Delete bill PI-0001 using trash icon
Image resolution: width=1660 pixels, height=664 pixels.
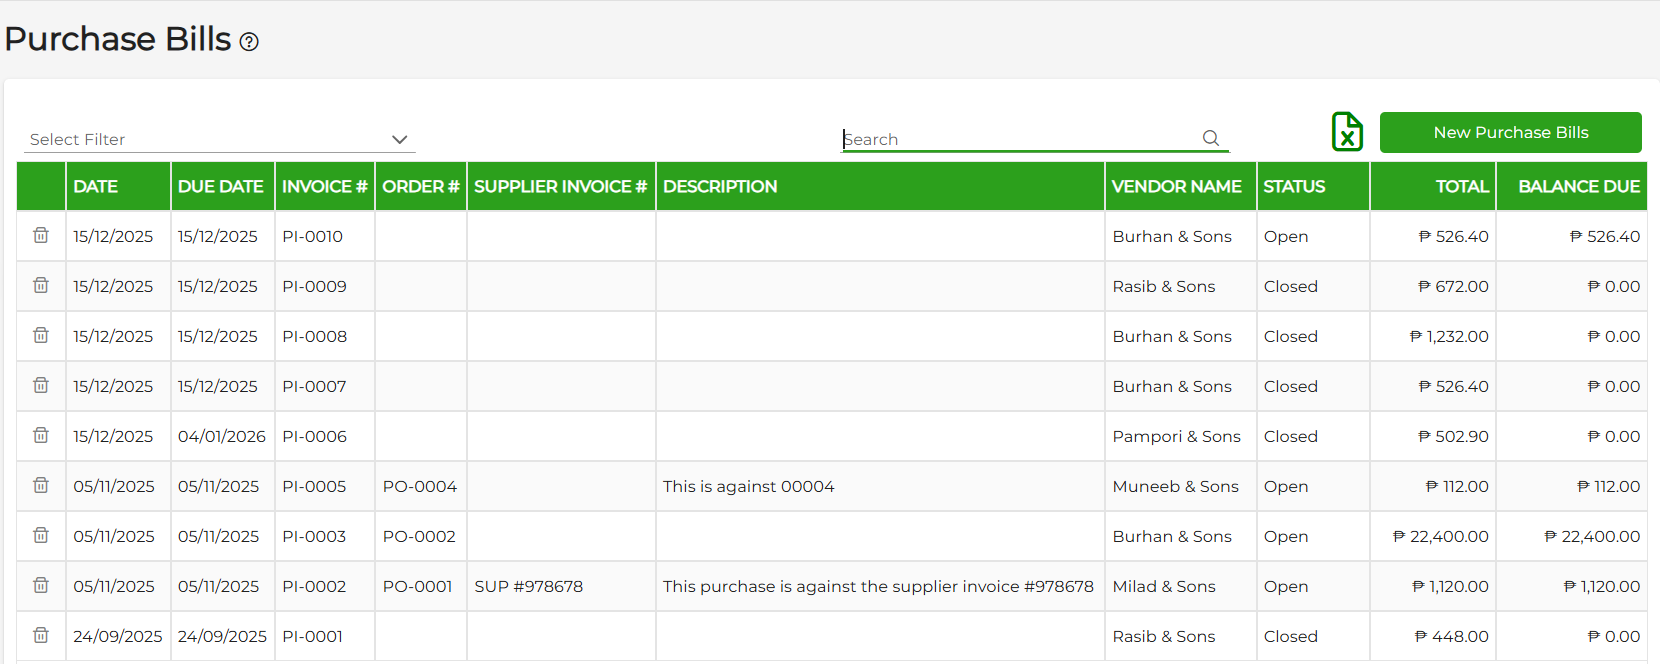point(41,635)
